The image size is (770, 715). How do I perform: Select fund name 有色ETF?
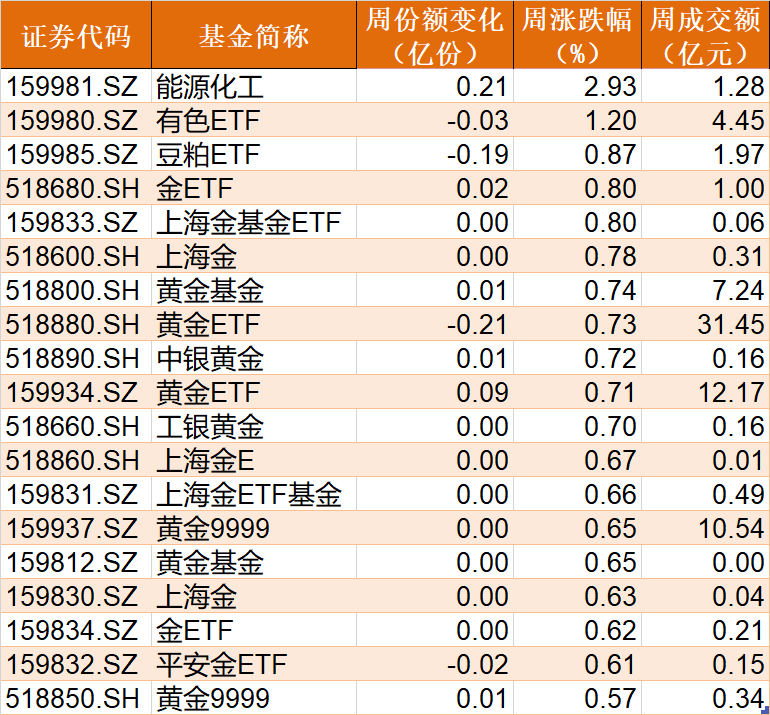254,120
